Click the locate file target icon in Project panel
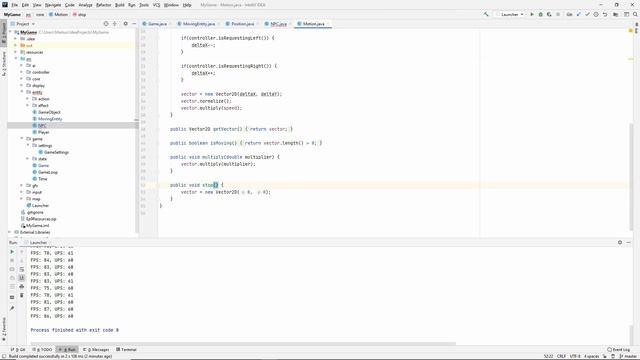Viewport: 640px width, 360px height. coord(106,24)
